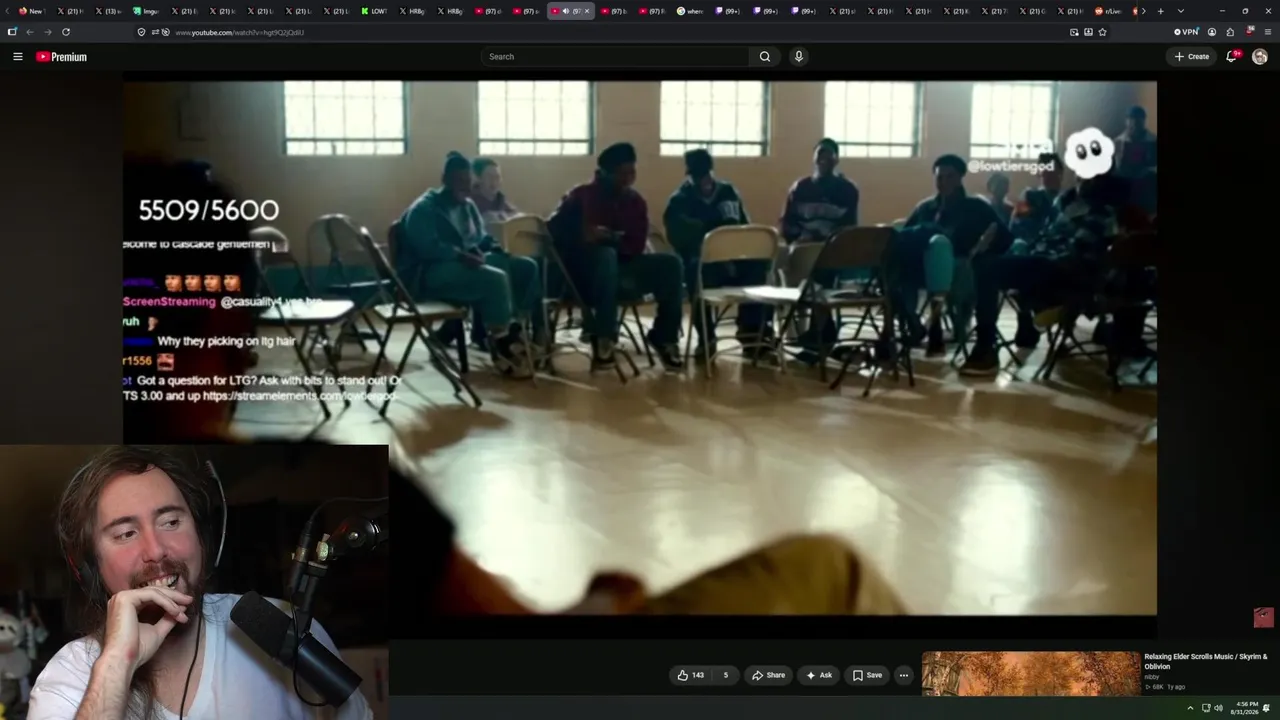Open the browser application menu
The width and height of the screenshot is (1280, 720).
(1267, 32)
